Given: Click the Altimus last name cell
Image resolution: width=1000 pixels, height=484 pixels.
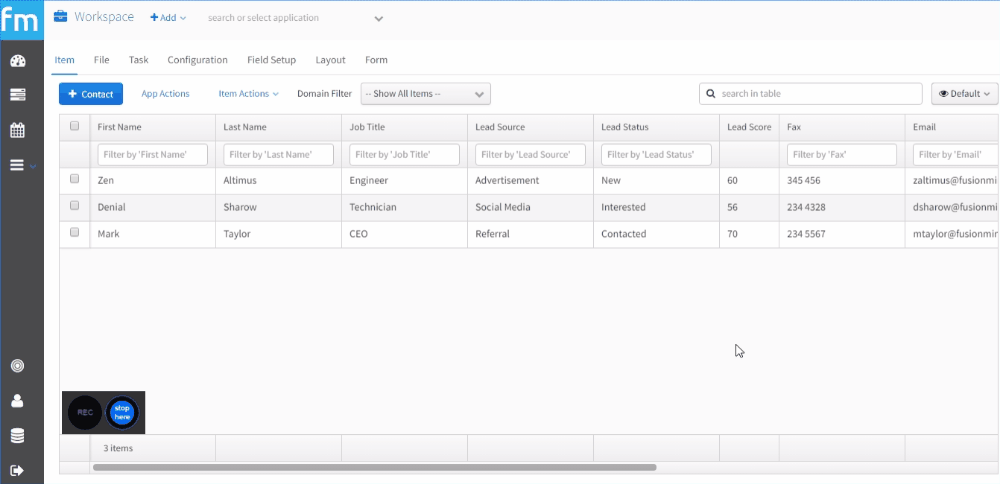Looking at the screenshot, I should [278, 180].
